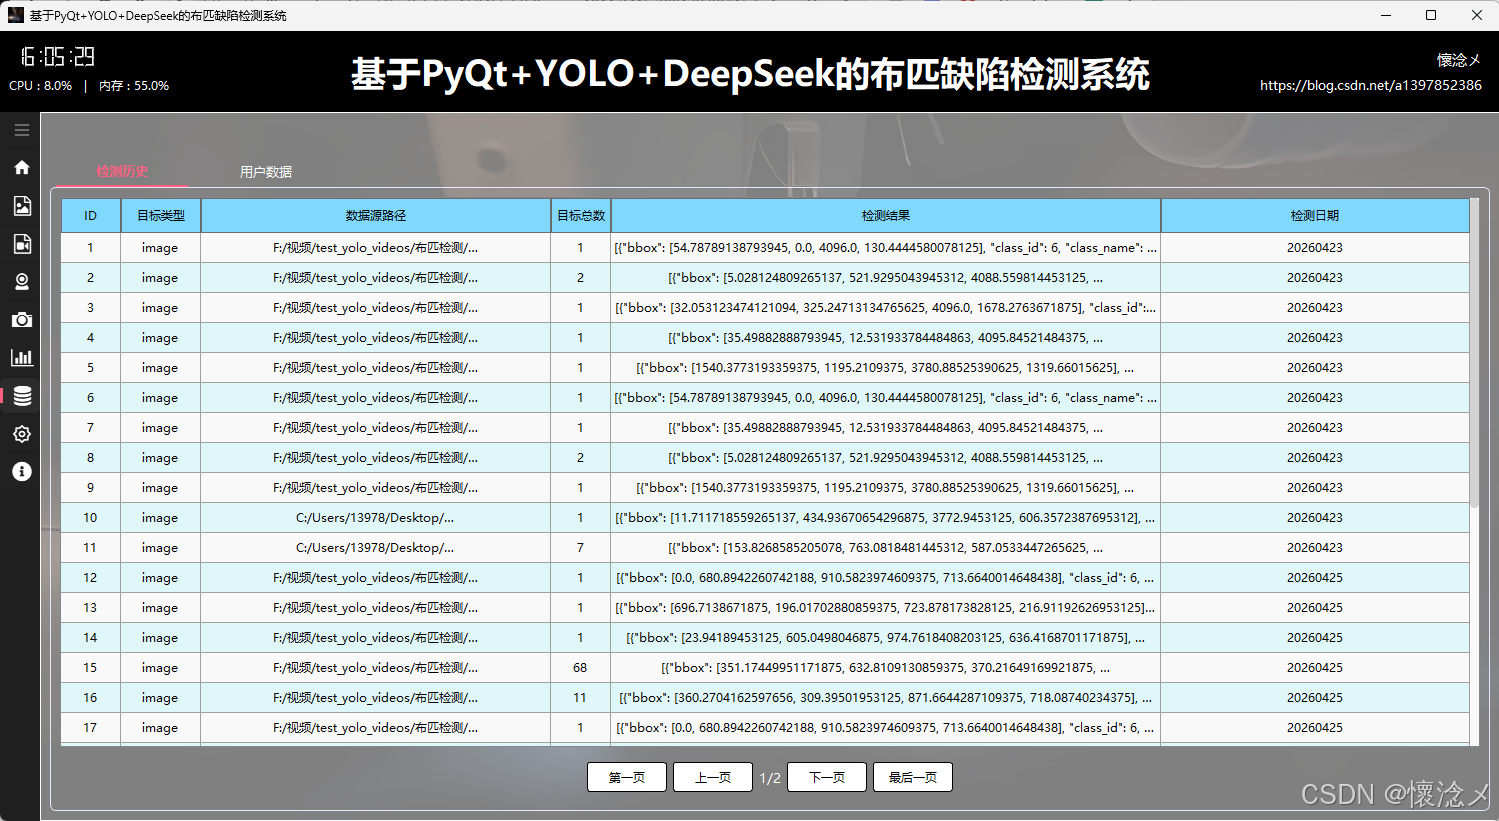Click the CPU usage 8.0% readout
This screenshot has height=821, width=1499.
click(x=41, y=86)
